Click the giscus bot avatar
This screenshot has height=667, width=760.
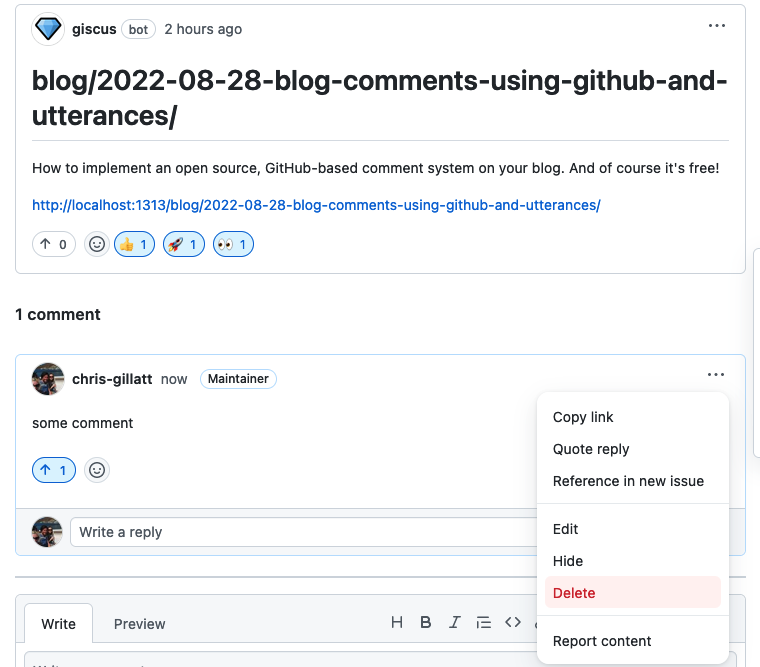click(x=48, y=29)
